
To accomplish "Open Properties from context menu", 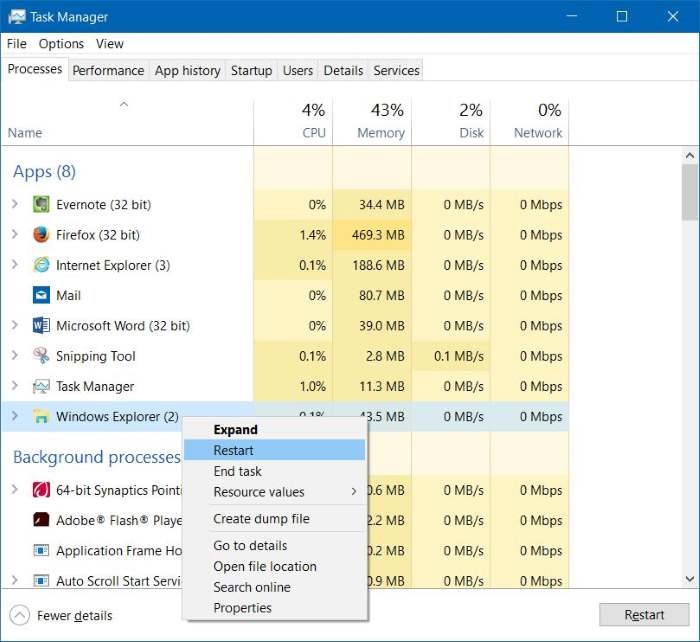I will point(275,608).
